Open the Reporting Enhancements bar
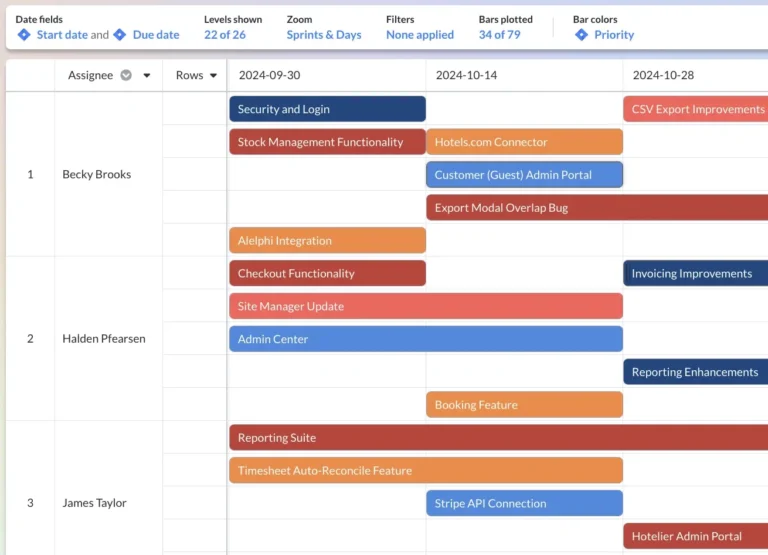 click(696, 371)
